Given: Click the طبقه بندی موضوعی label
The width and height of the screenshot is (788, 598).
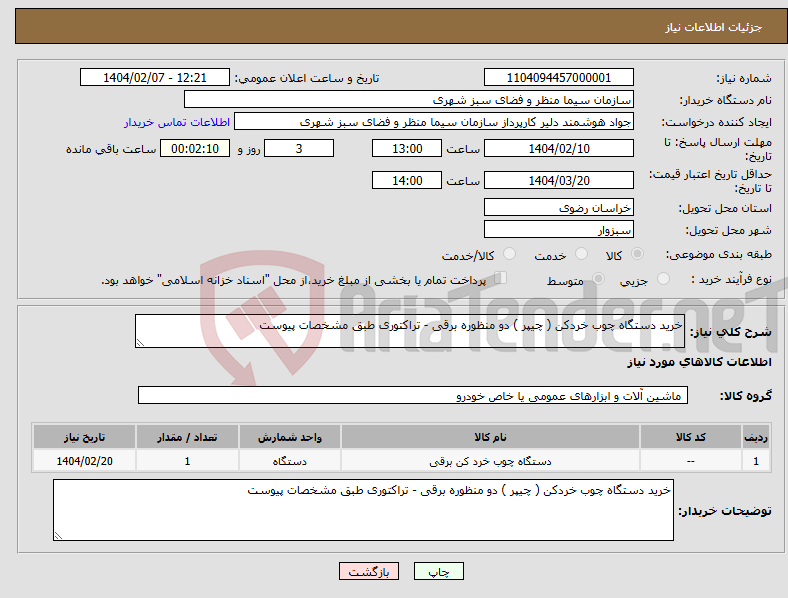Looking at the screenshot, I should pos(719,254).
